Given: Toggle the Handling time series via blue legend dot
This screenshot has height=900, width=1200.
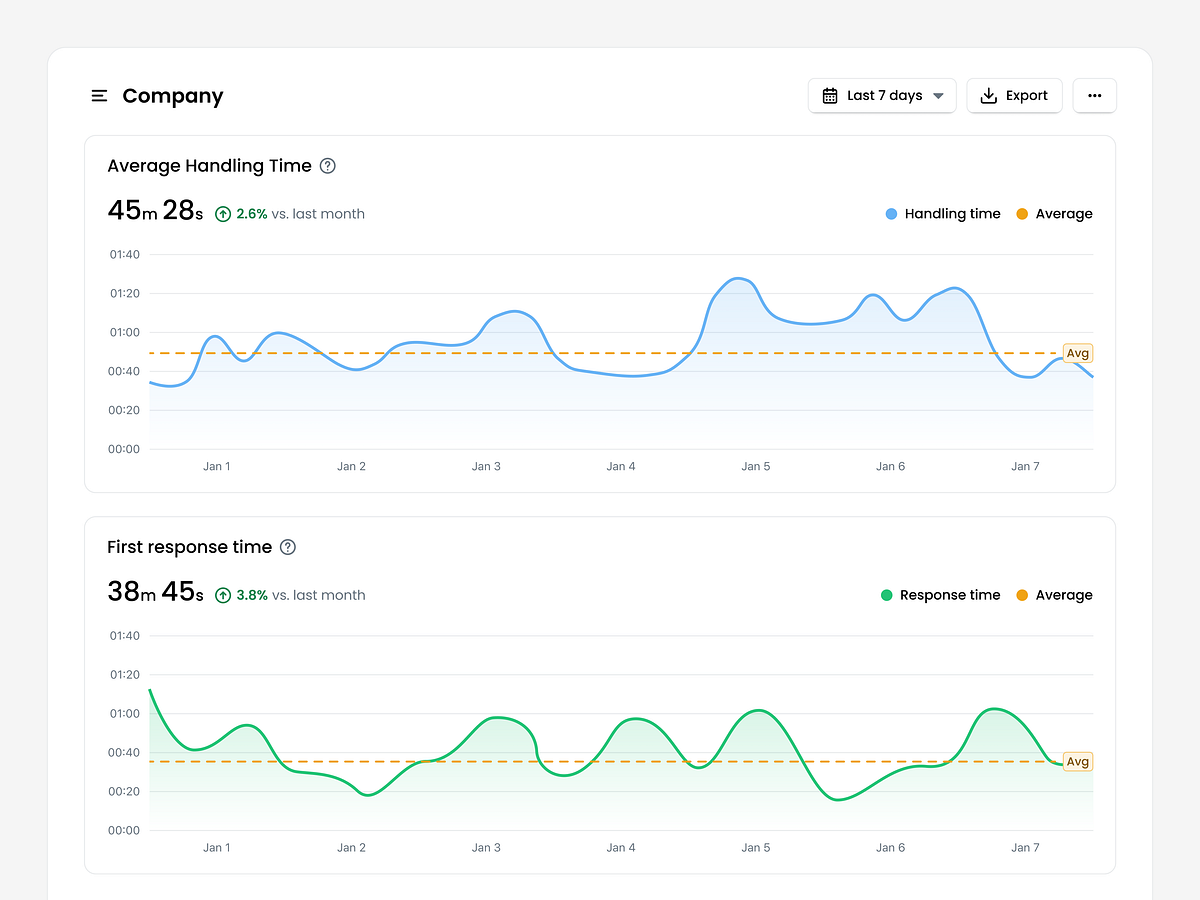Looking at the screenshot, I should tap(890, 213).
